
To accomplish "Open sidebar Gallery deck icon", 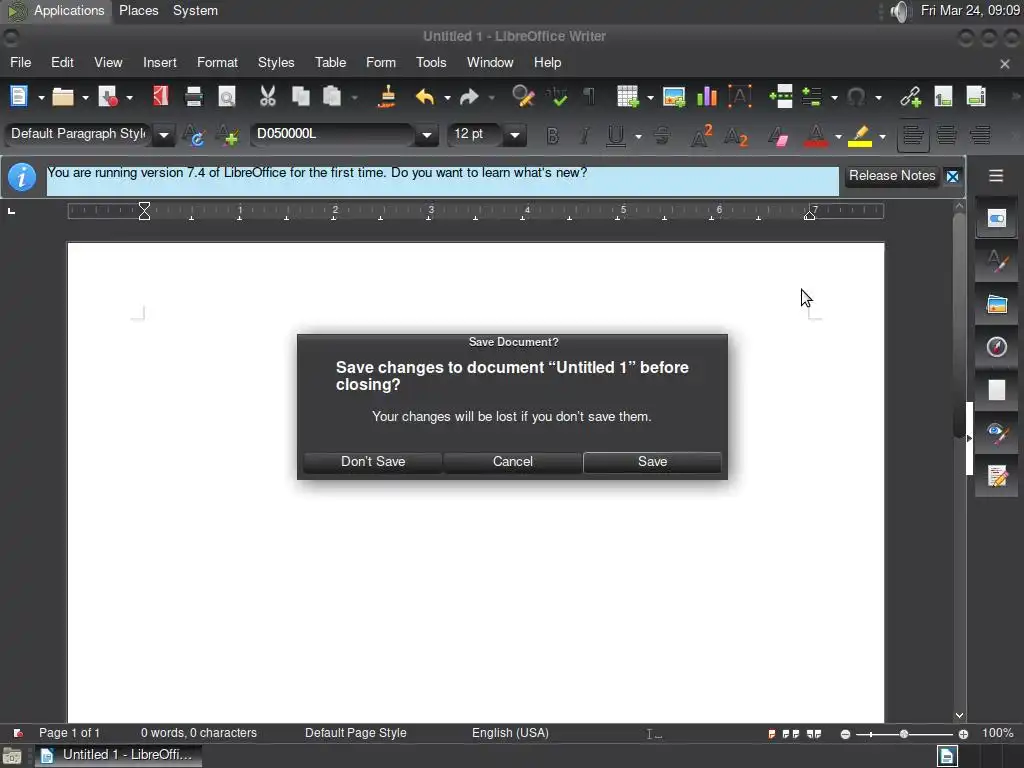I will point(997,304).
